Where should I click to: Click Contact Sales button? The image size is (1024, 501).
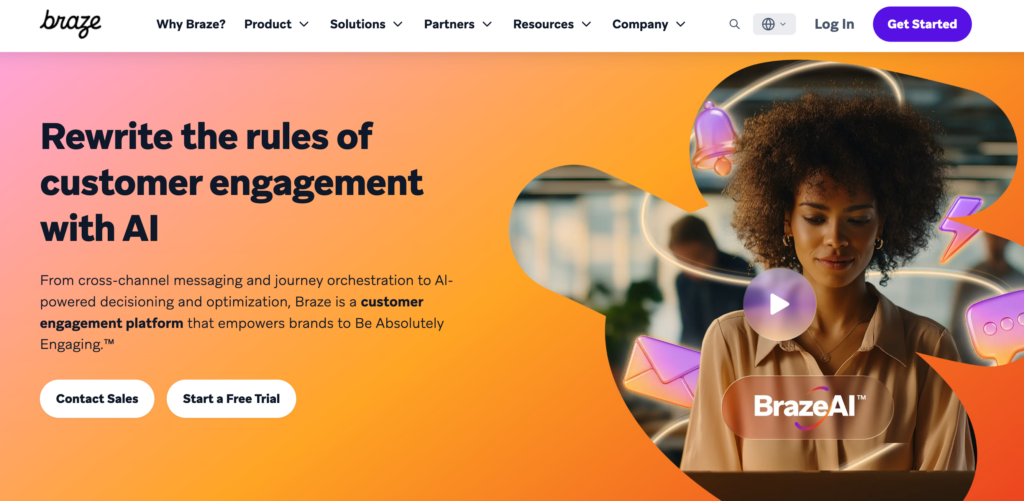click(x=97, y=398)
